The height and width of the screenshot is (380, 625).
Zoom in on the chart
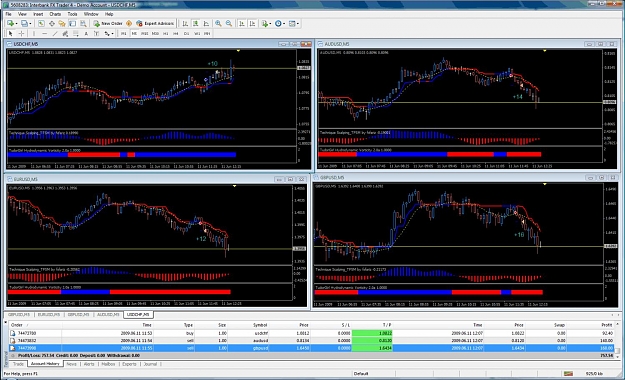coord(218,24)
